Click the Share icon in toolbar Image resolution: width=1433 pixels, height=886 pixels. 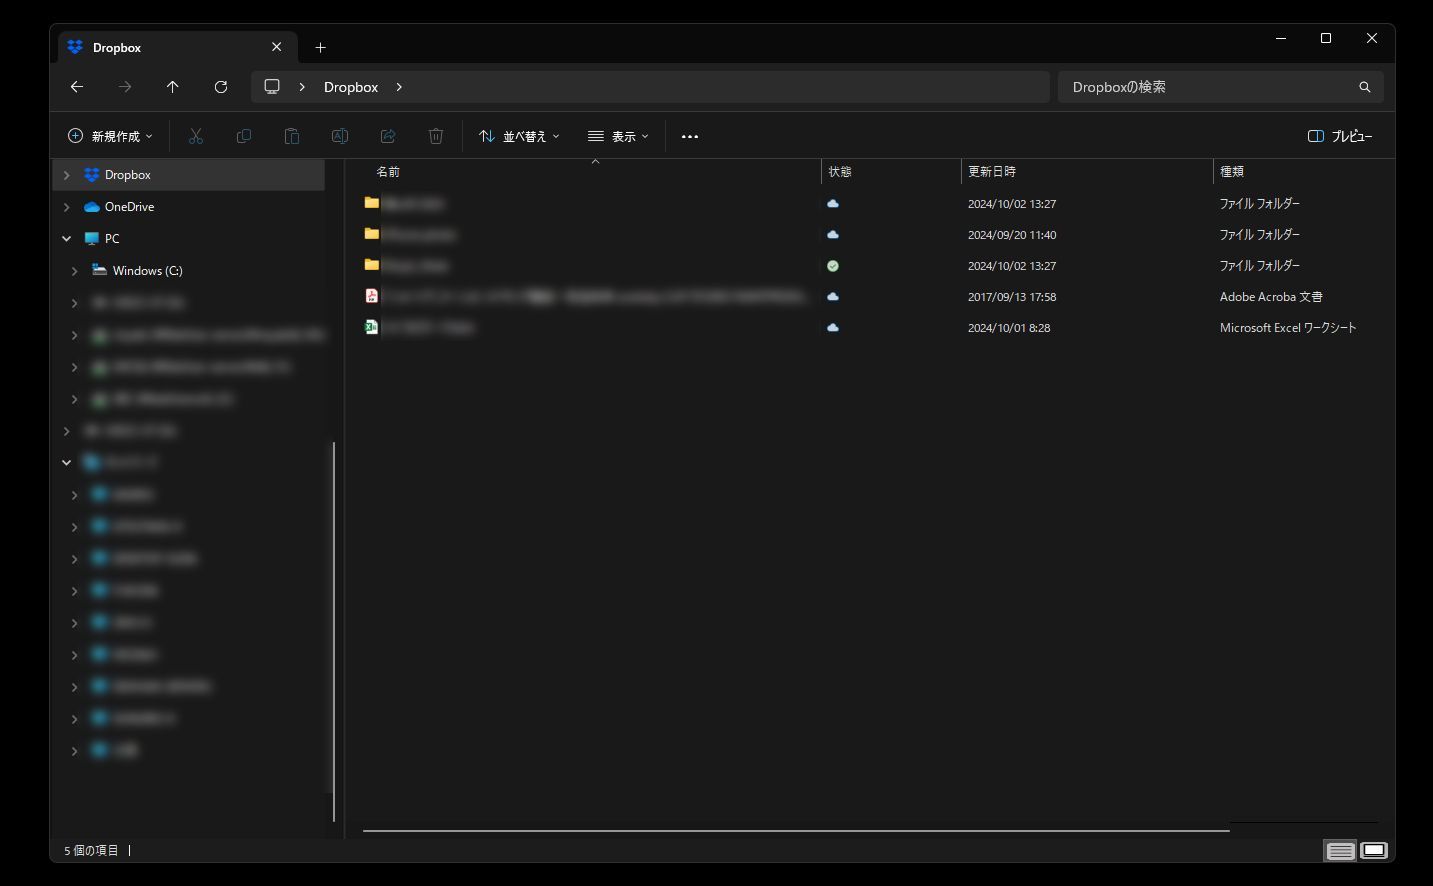pos(388,136)
